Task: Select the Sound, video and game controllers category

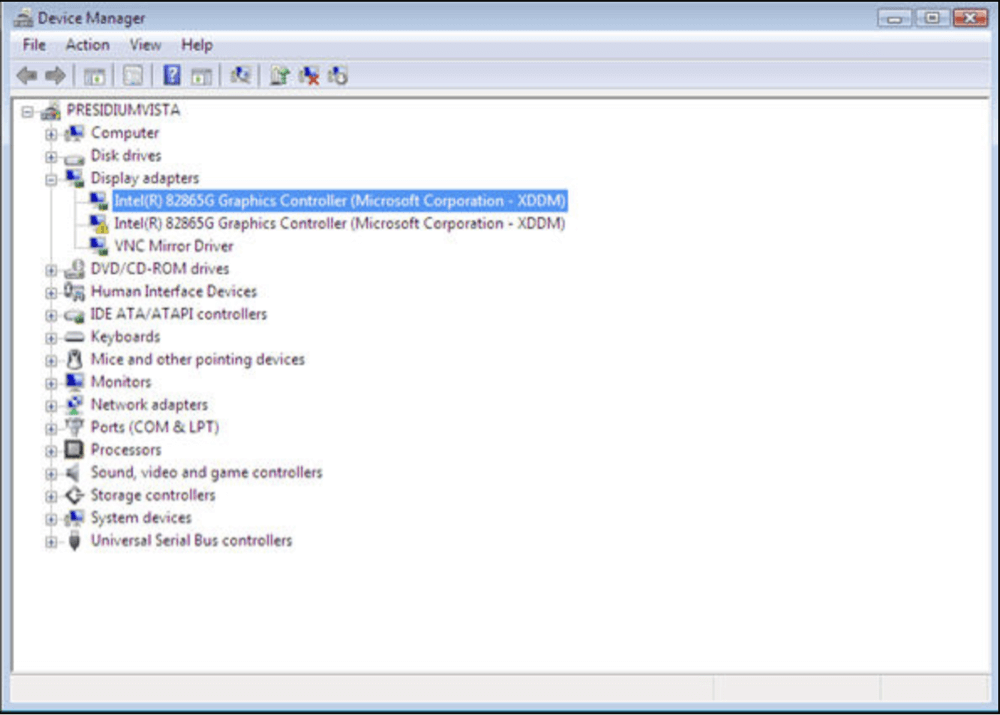Action: click(x=207, y=472)
